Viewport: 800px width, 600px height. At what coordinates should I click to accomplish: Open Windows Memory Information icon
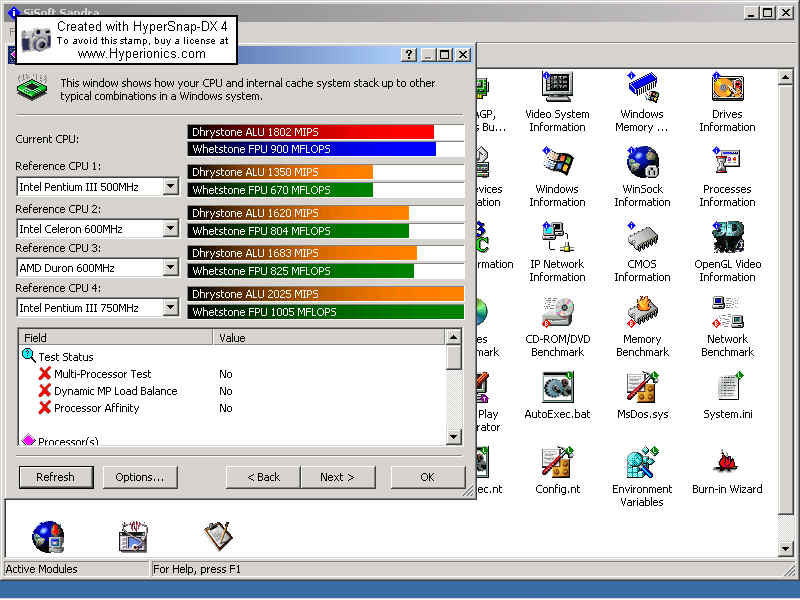pyautogui.click(x=642, y=102)
